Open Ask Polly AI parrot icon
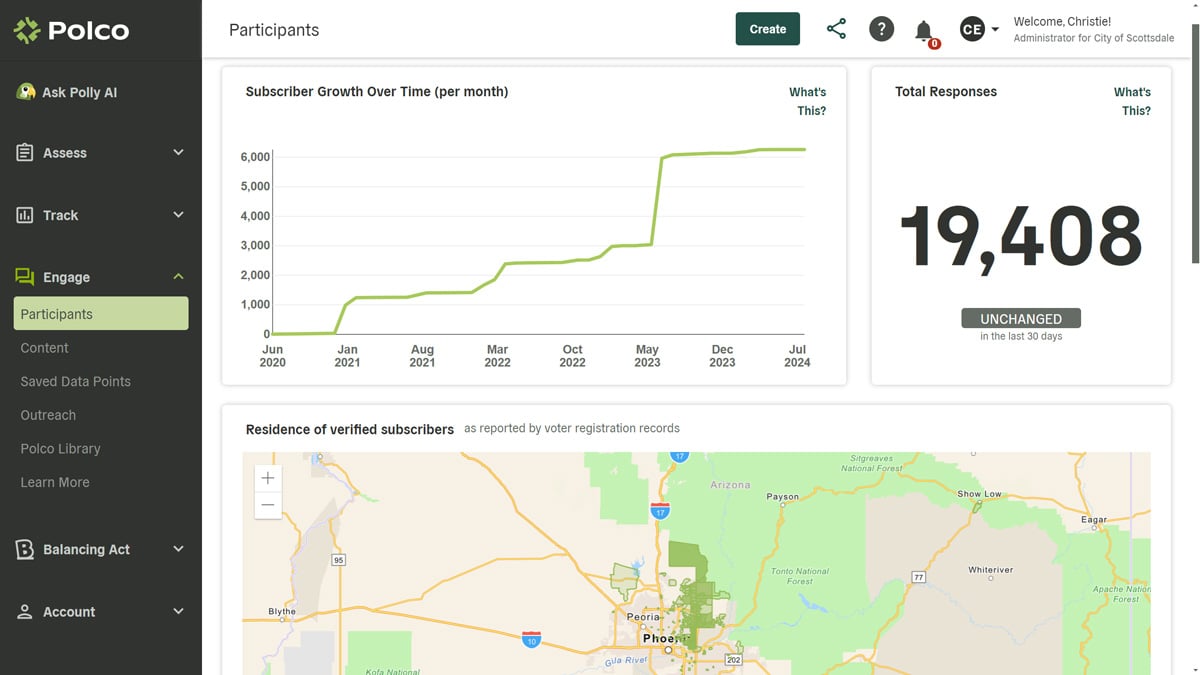This screenshot has height=675, width=1200. [x=26, y=92]
